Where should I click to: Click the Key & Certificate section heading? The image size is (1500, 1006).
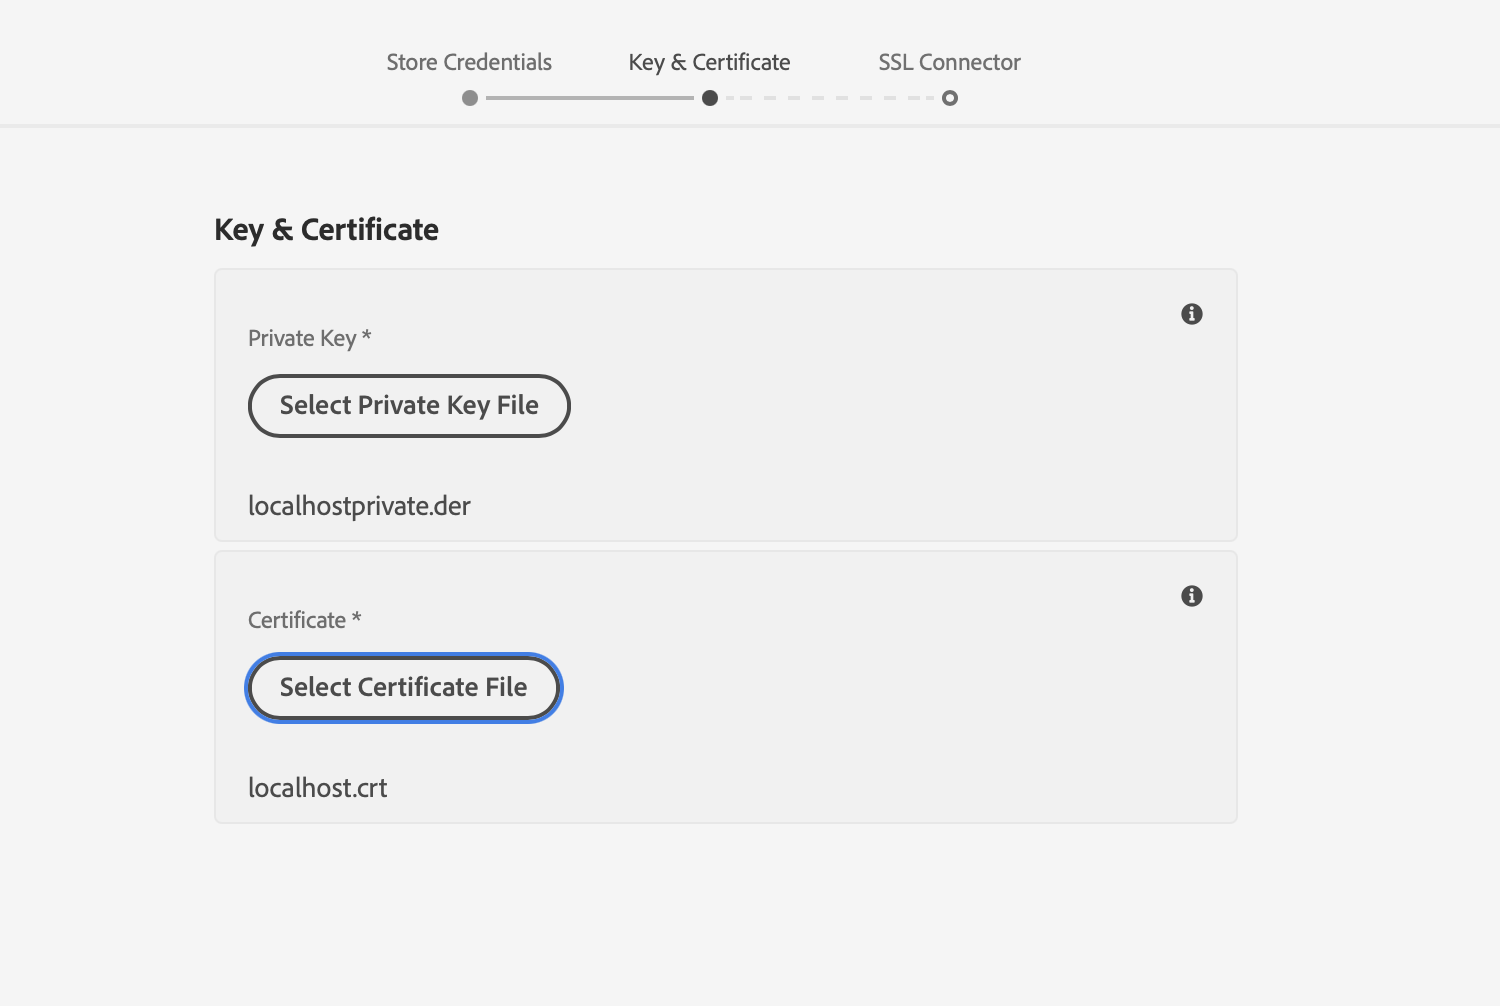point(326,230)
